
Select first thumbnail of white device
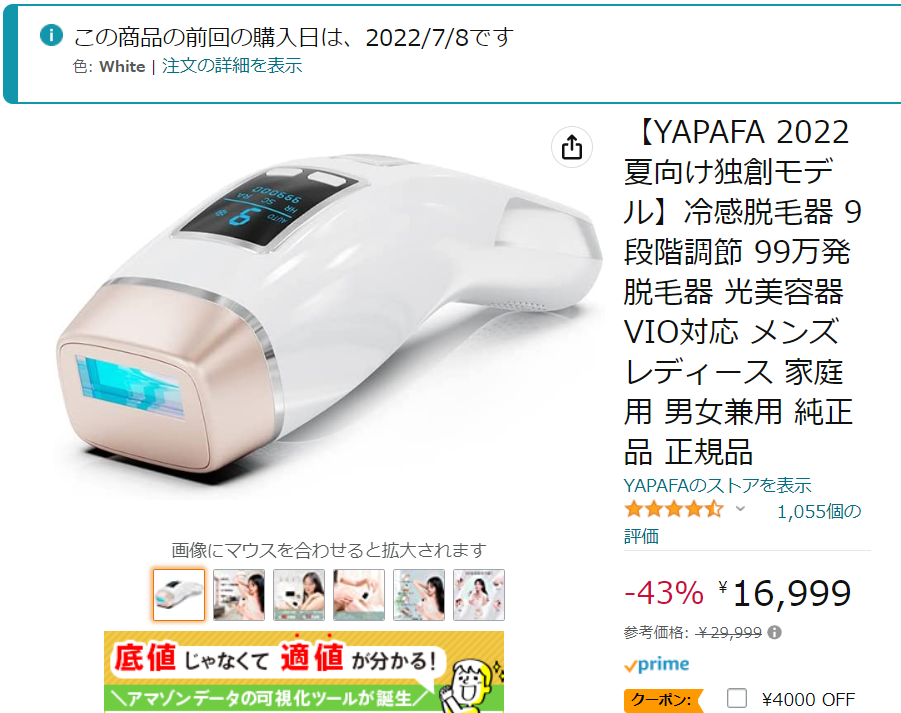pos(179,595)
